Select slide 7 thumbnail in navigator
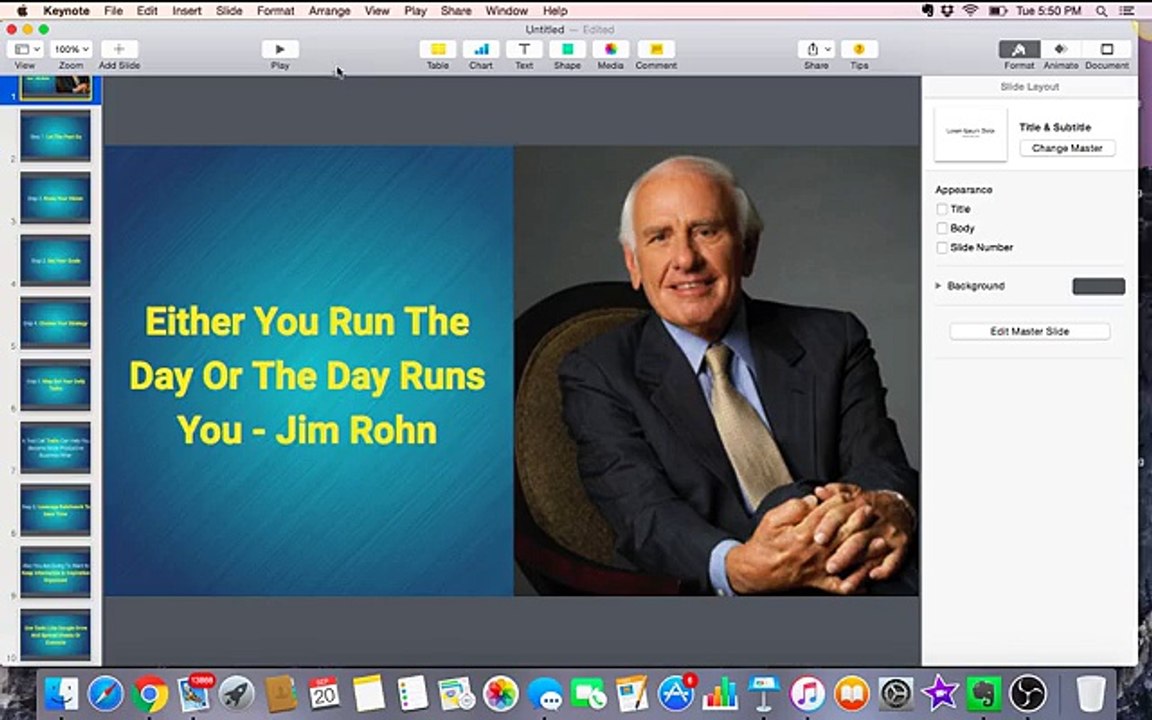Screen dimensions: 1152x720 [x=56, y=447]
